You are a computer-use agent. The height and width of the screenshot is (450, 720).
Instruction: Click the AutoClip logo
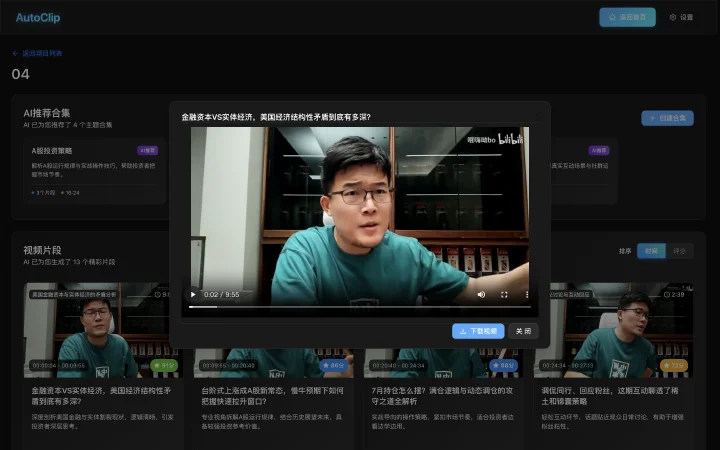38,17
